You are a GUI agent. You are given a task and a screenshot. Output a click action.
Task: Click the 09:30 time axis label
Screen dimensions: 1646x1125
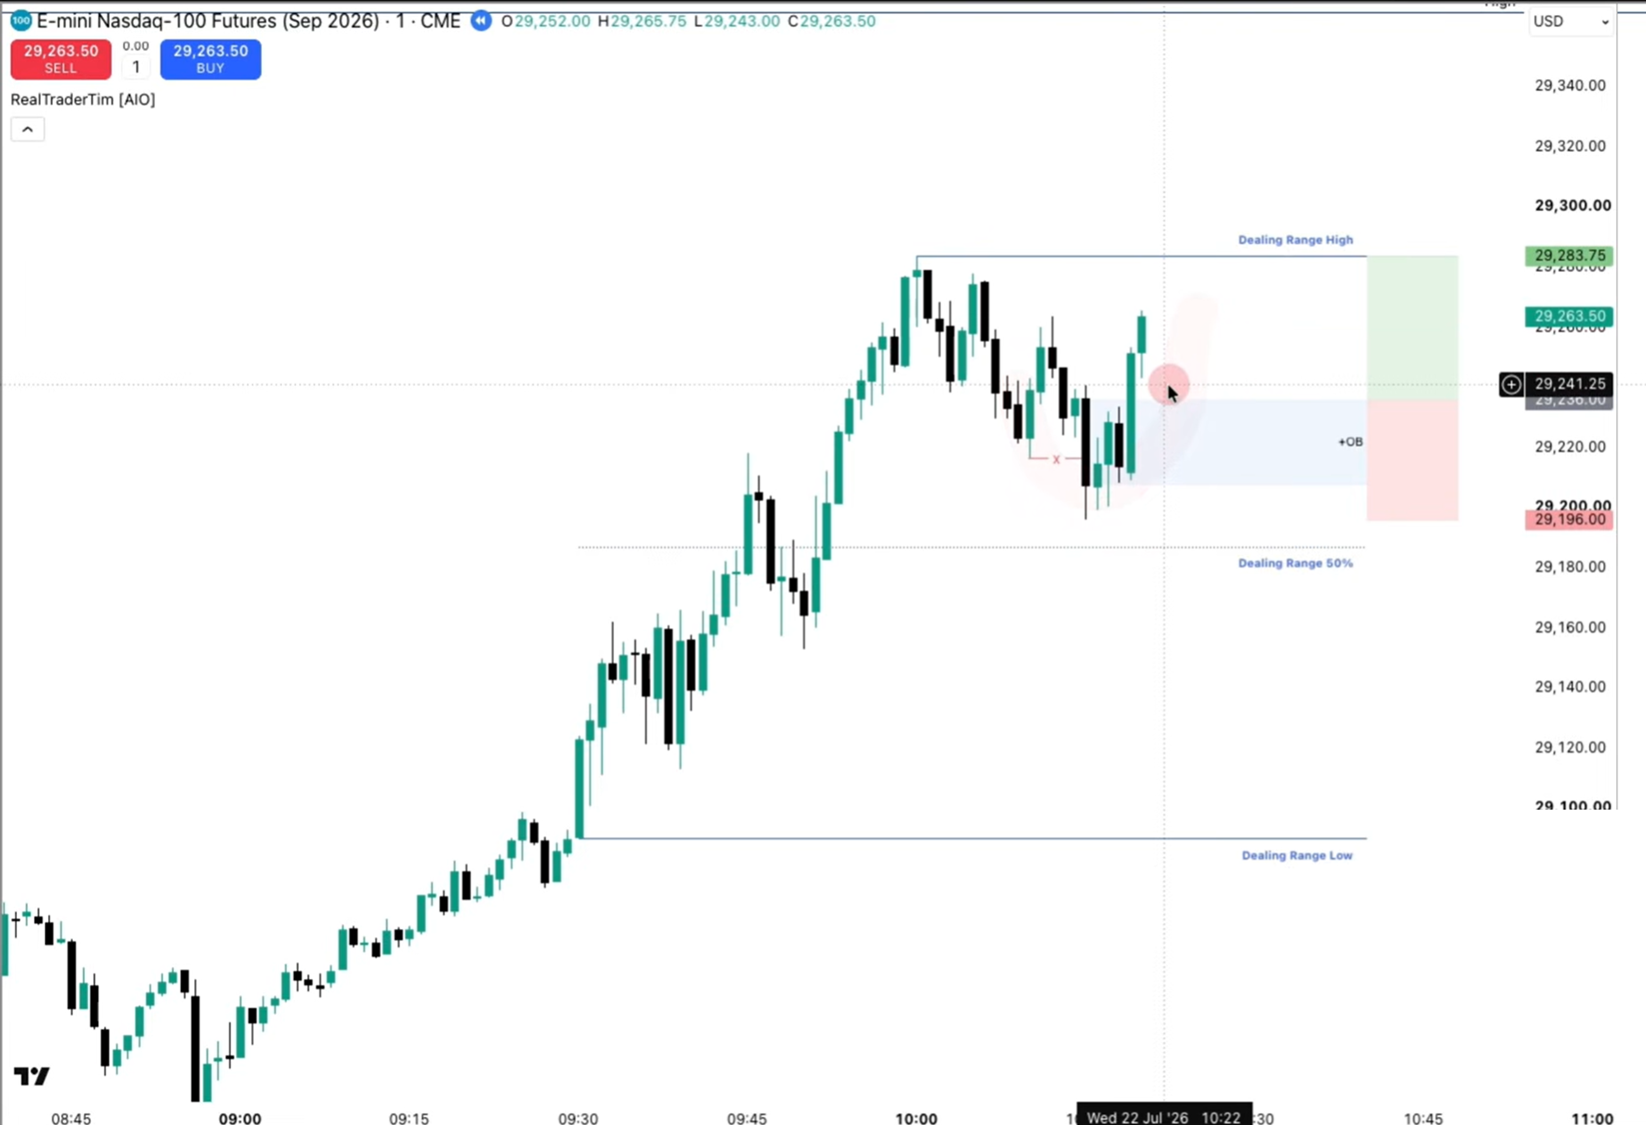coord(578,1118)
